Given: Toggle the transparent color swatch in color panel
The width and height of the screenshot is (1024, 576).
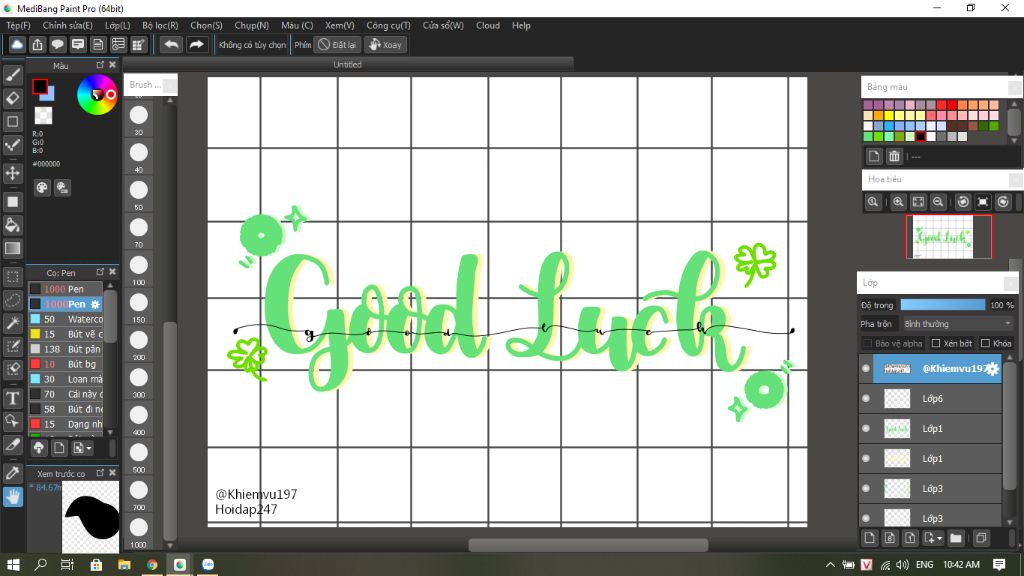Looking at the screenshot, I should (43, 116).
